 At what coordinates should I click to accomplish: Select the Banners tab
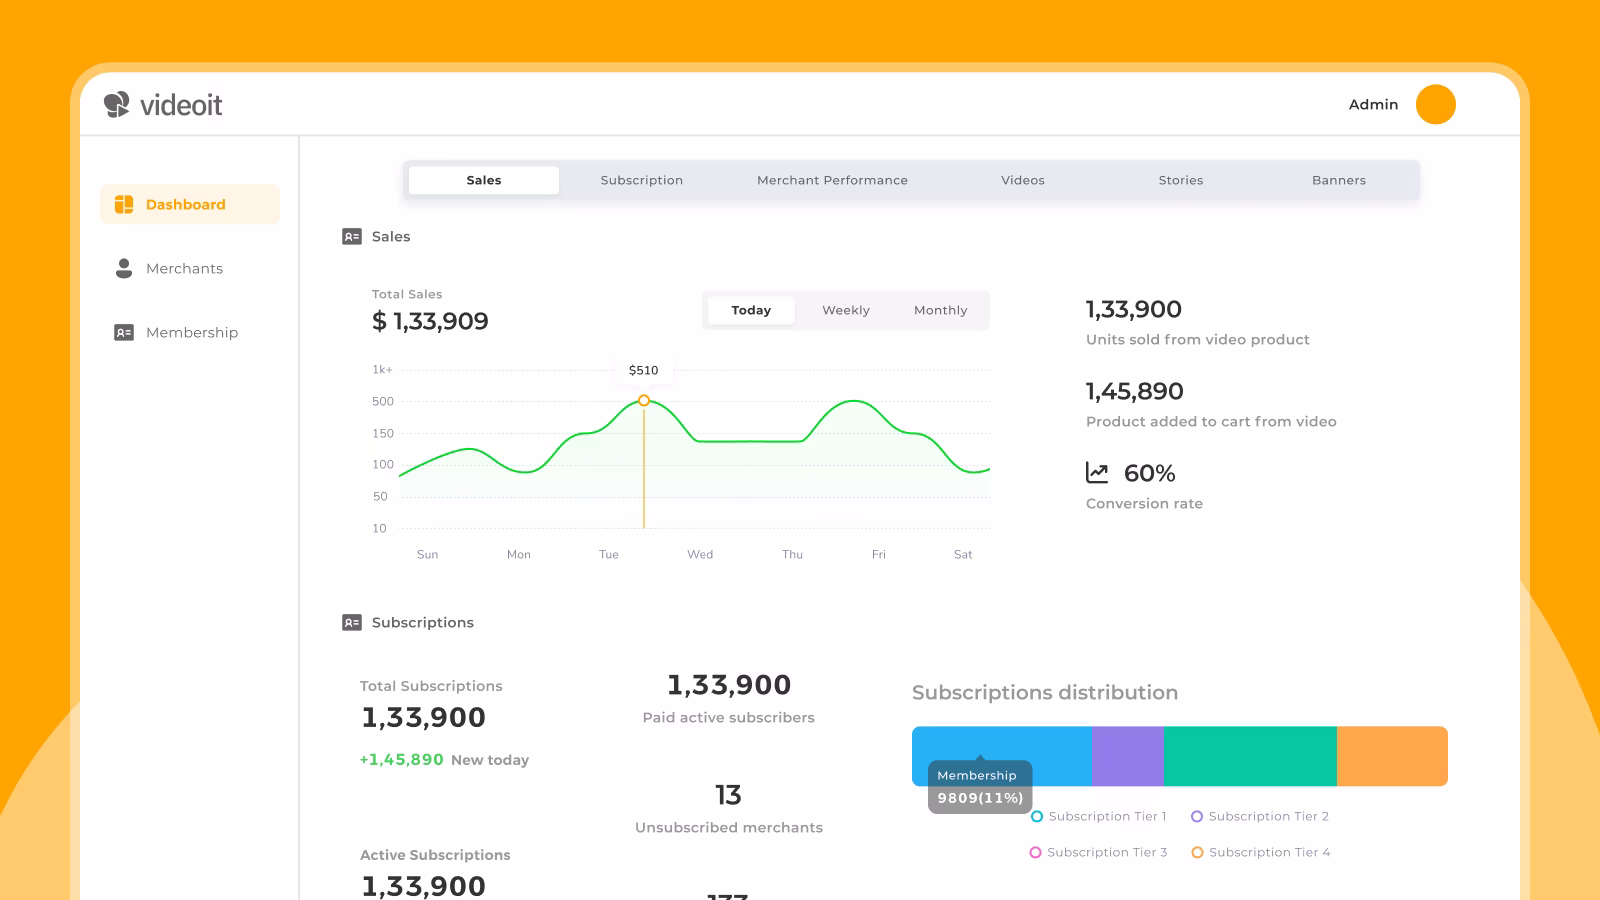point(1339,180)
